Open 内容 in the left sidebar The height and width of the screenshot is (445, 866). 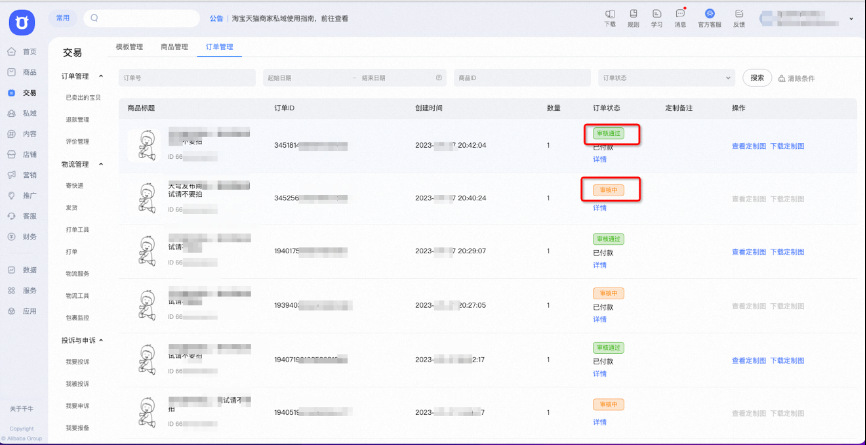pyautogui.click(x=23, y=134)
